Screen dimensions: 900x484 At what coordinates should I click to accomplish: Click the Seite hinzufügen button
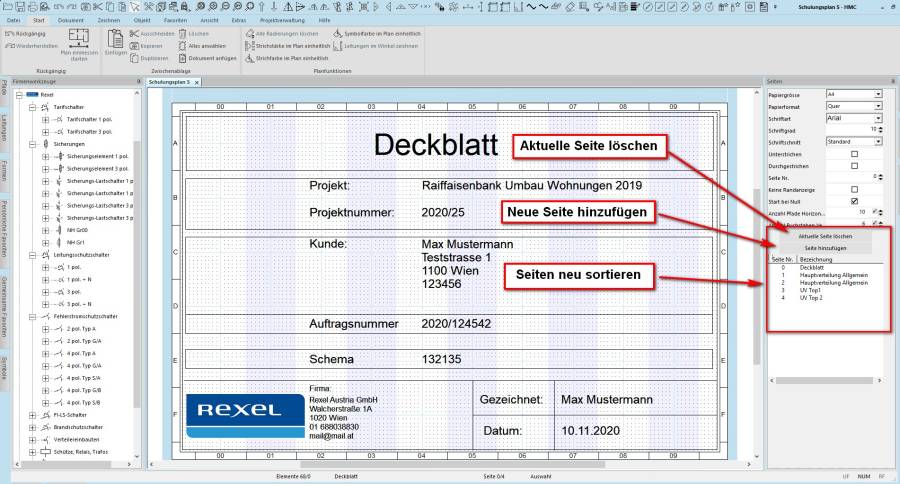(x=825, y=247)
